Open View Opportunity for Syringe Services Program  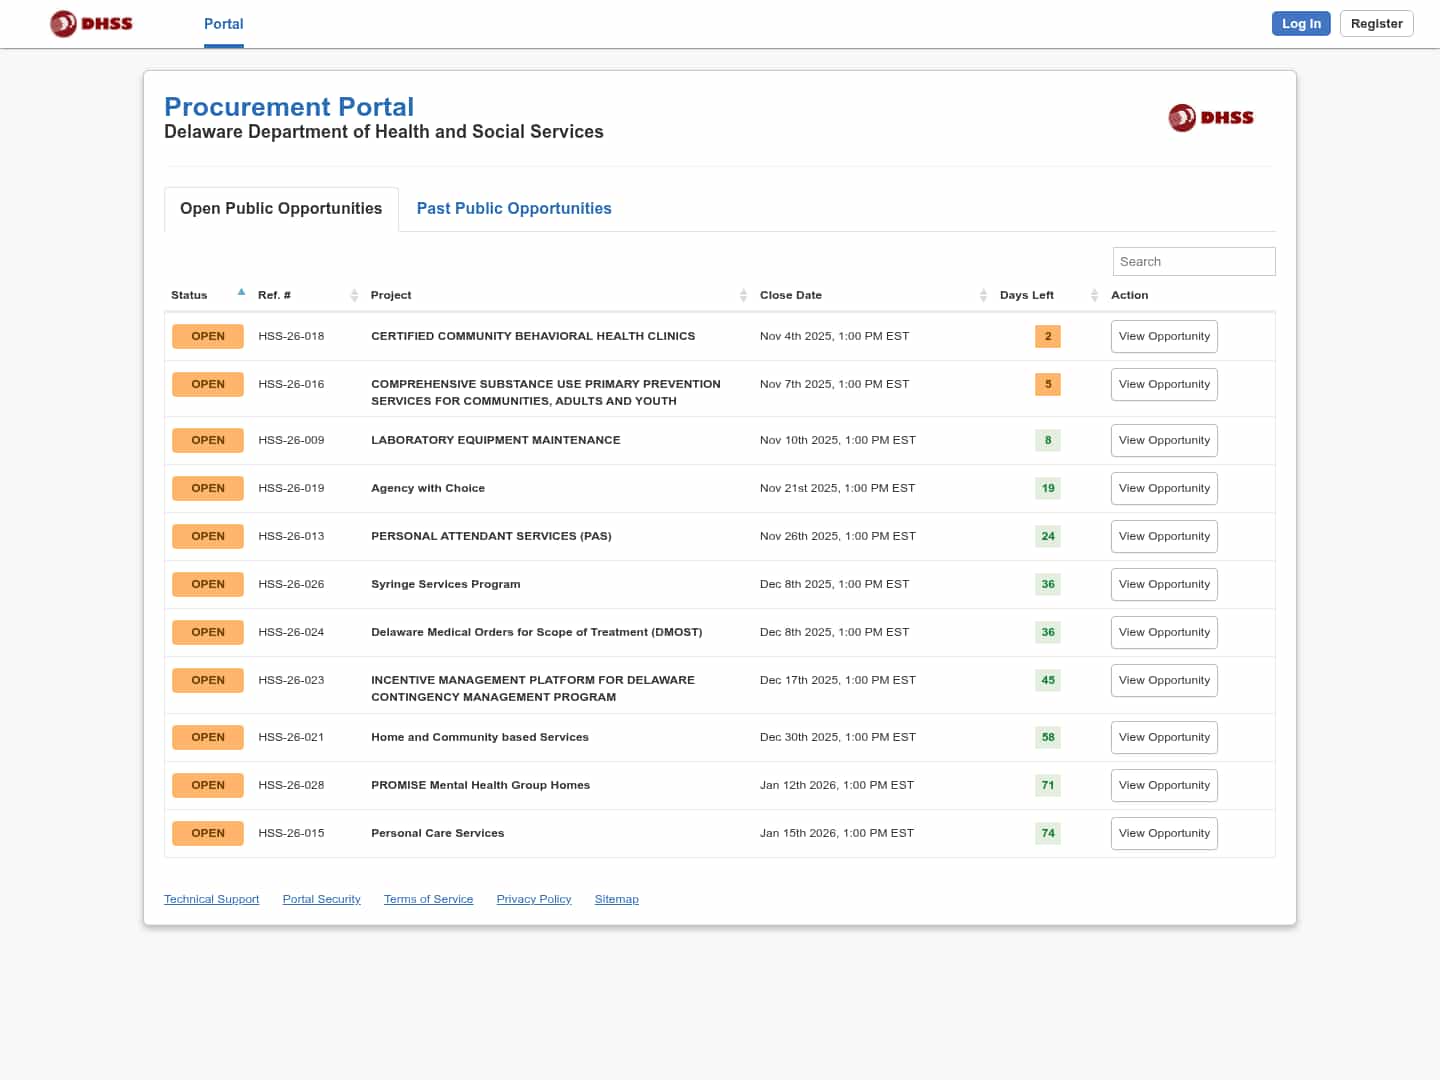tap(1164, 584)
